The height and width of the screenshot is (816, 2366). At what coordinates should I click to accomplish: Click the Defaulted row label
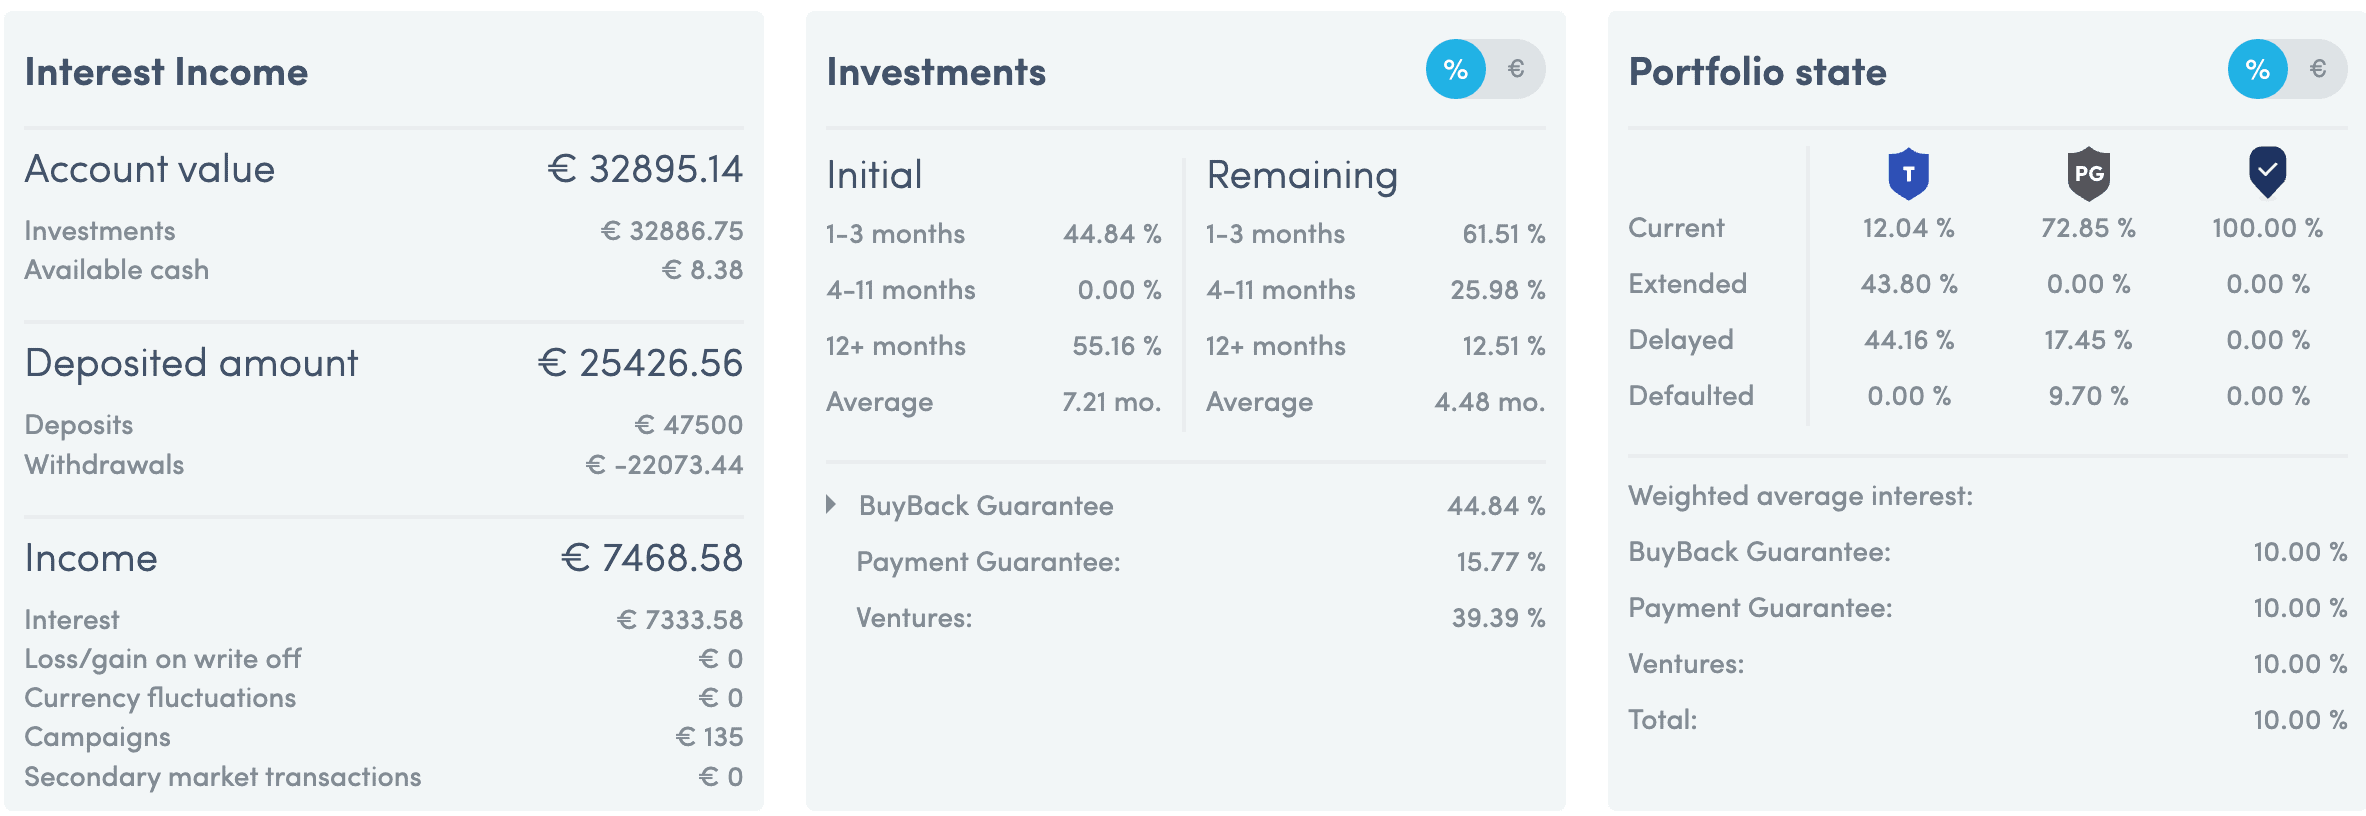[x=1691, y=396]
